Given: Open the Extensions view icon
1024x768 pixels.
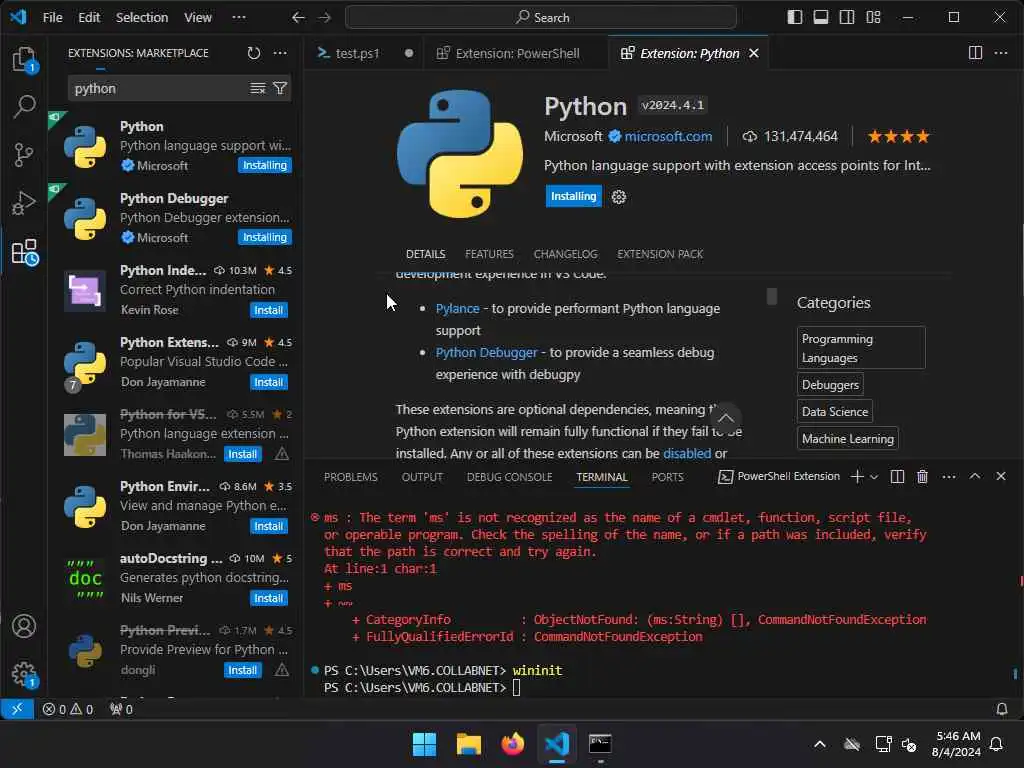Looking at the screenshot, I should click(x=25, y=252).
